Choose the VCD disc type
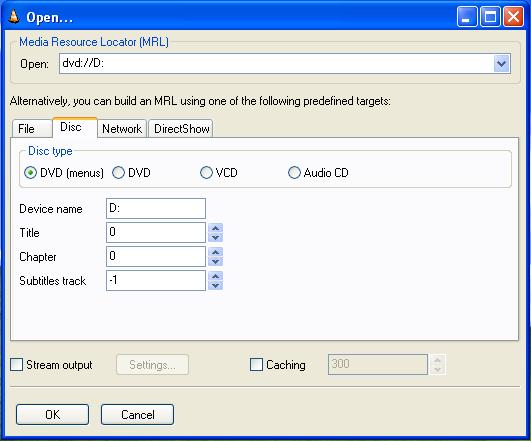This screenshot has height=441, width=531. click(x=206, y=173)
